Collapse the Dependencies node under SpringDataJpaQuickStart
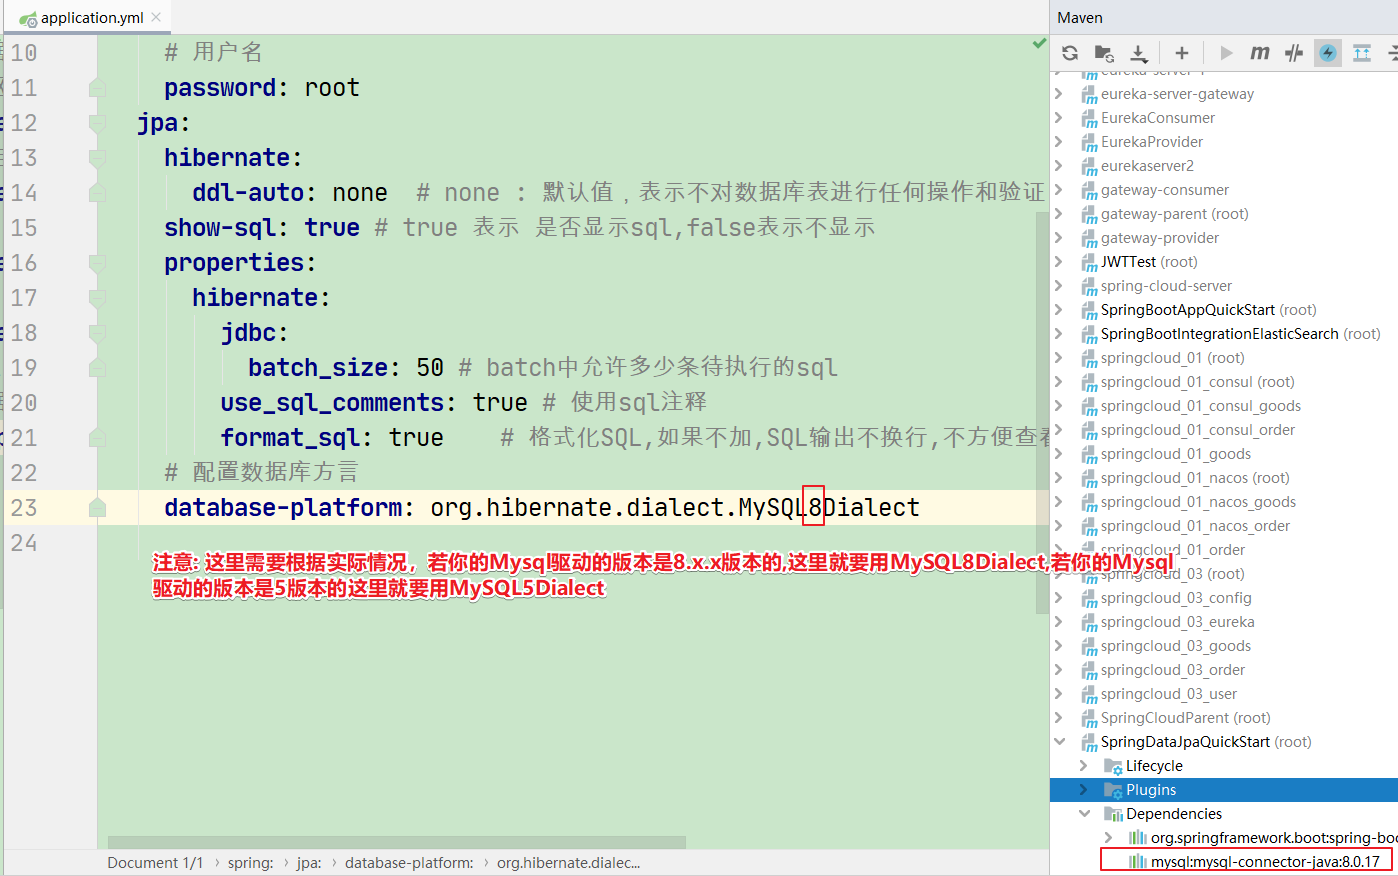 click(1085, 813)
